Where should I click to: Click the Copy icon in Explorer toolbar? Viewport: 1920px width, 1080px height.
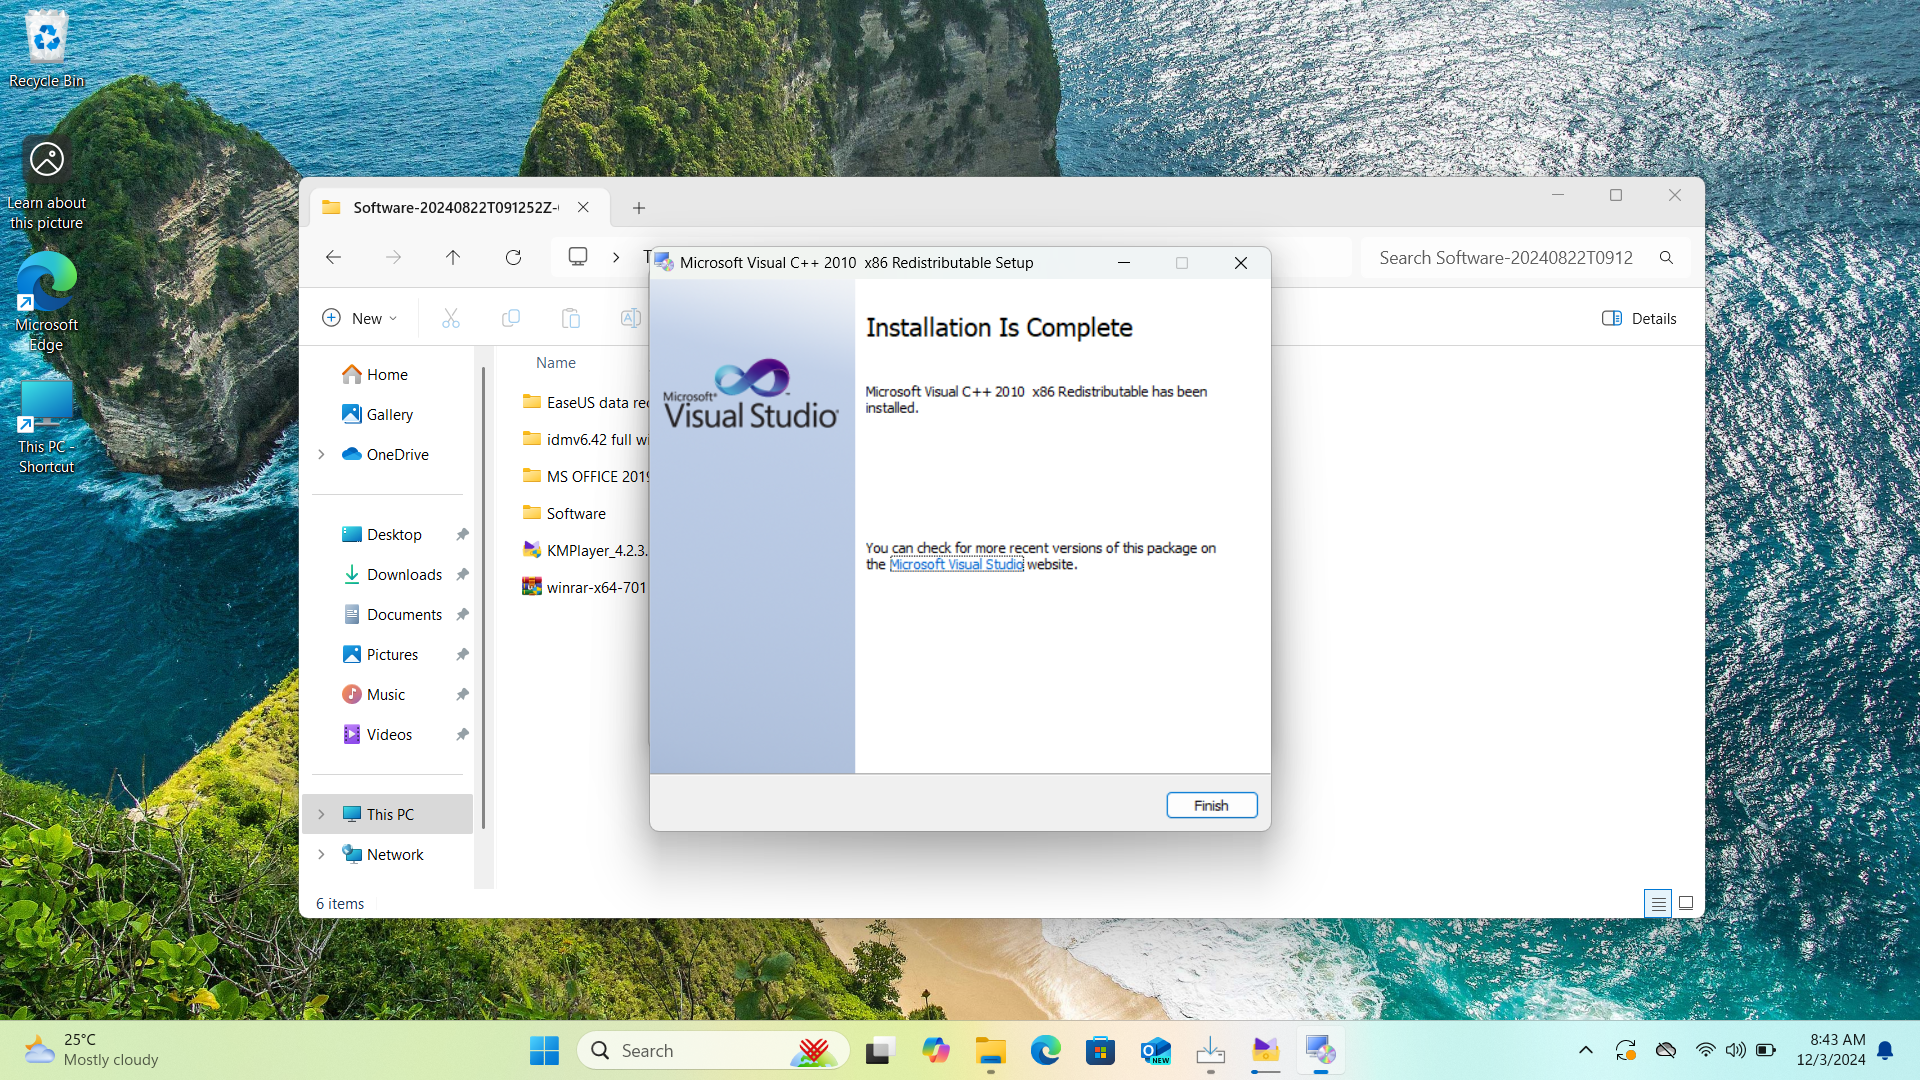click(x=511, y=318)
